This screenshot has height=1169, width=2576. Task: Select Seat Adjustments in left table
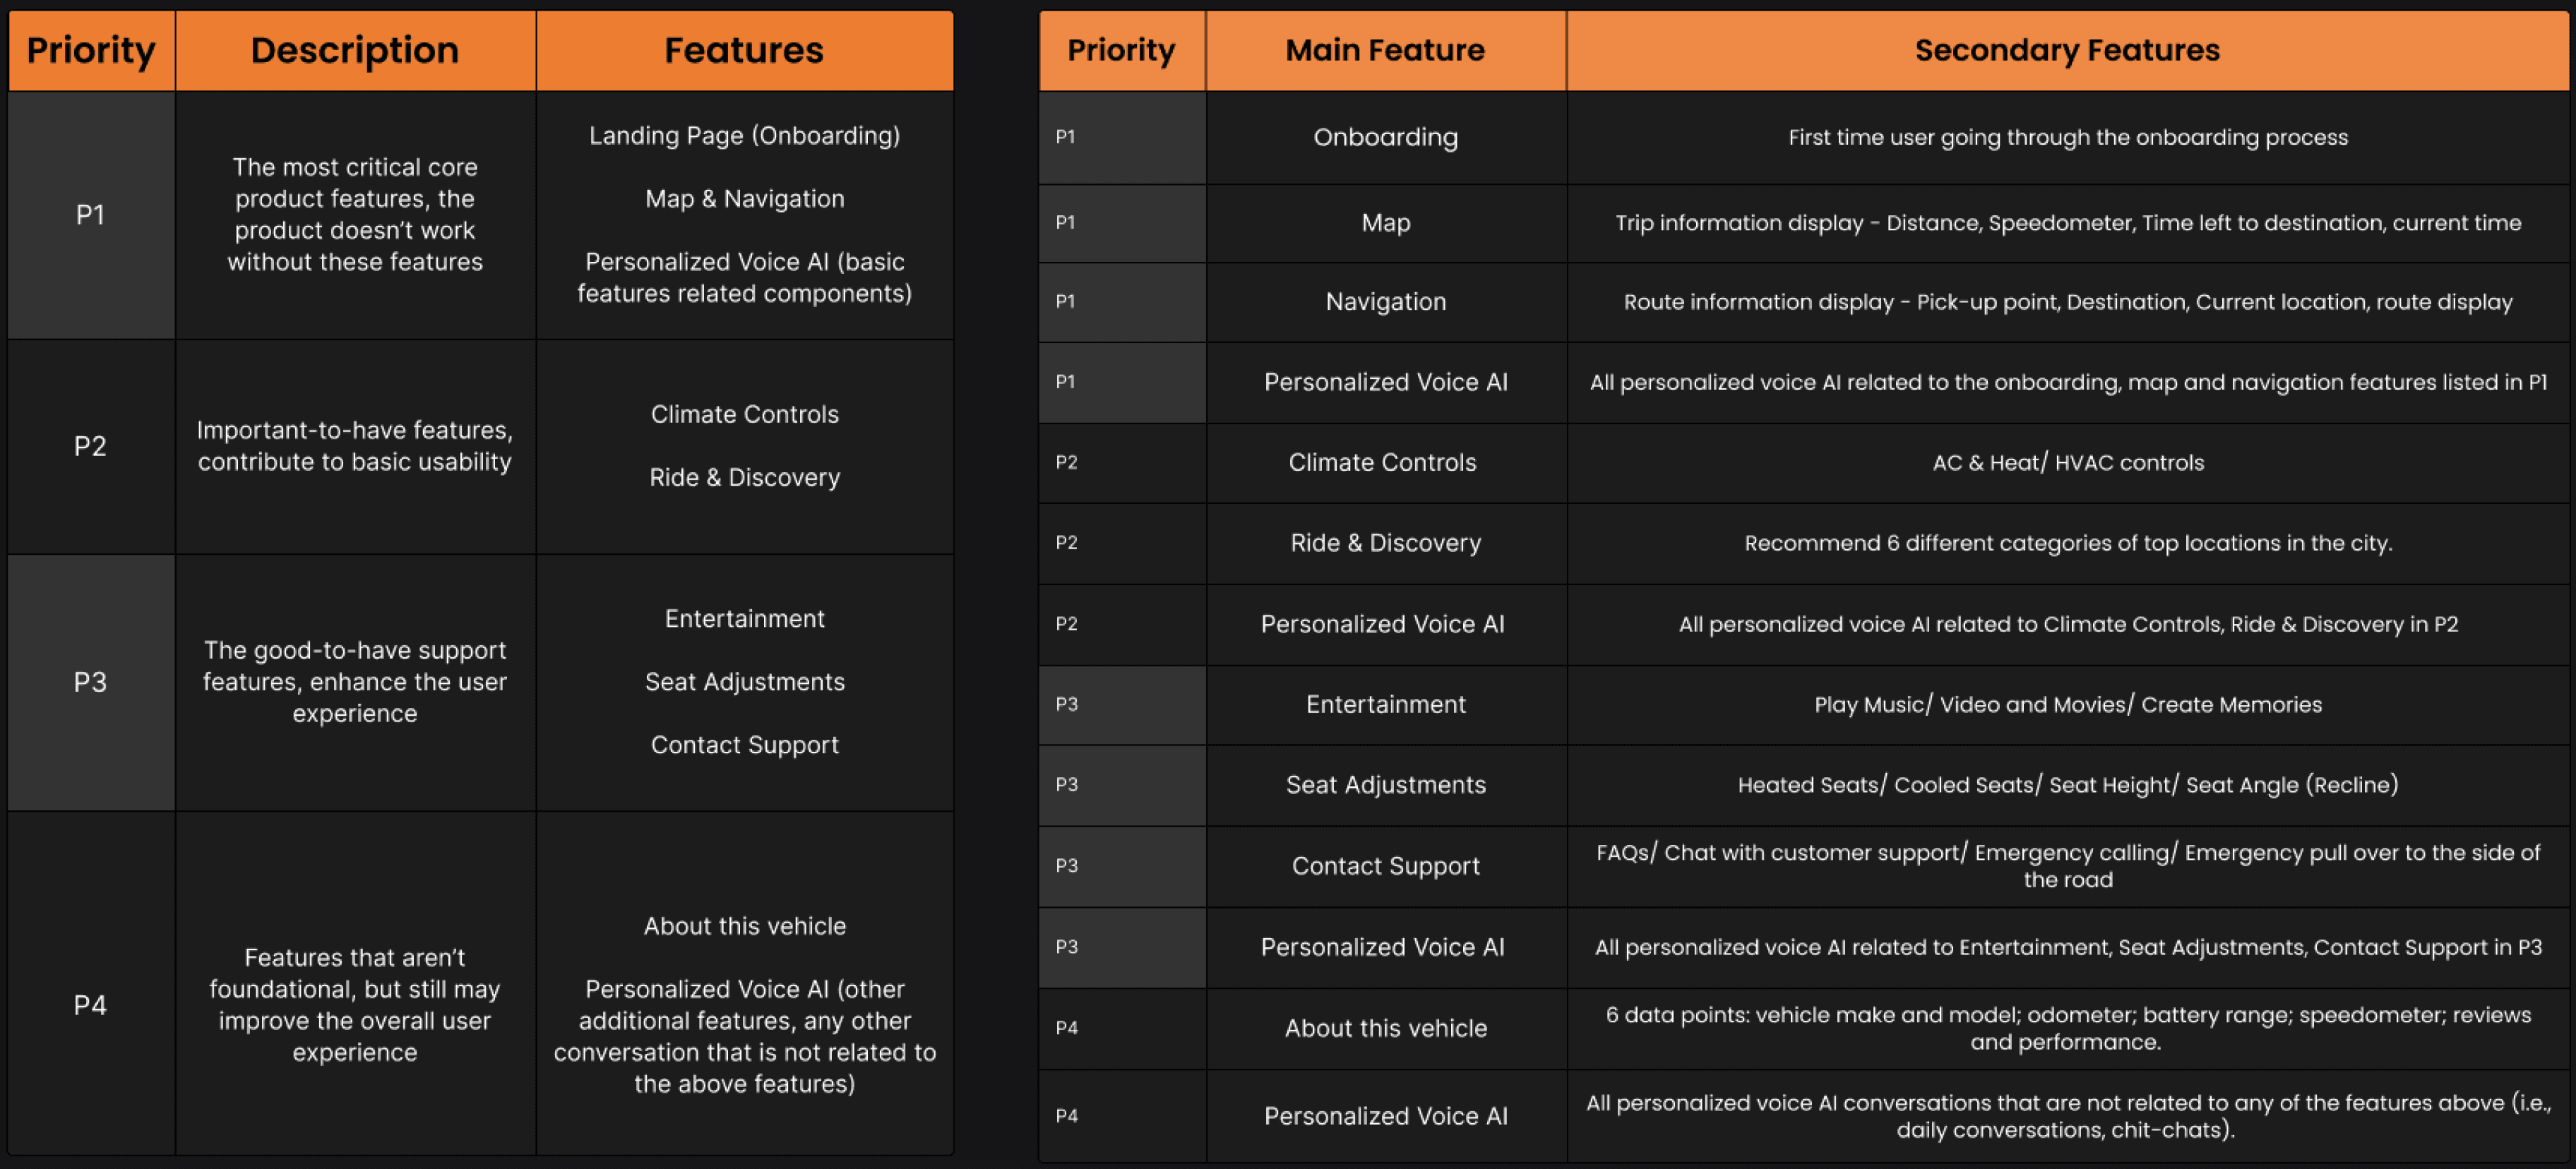tap(744, 681)
